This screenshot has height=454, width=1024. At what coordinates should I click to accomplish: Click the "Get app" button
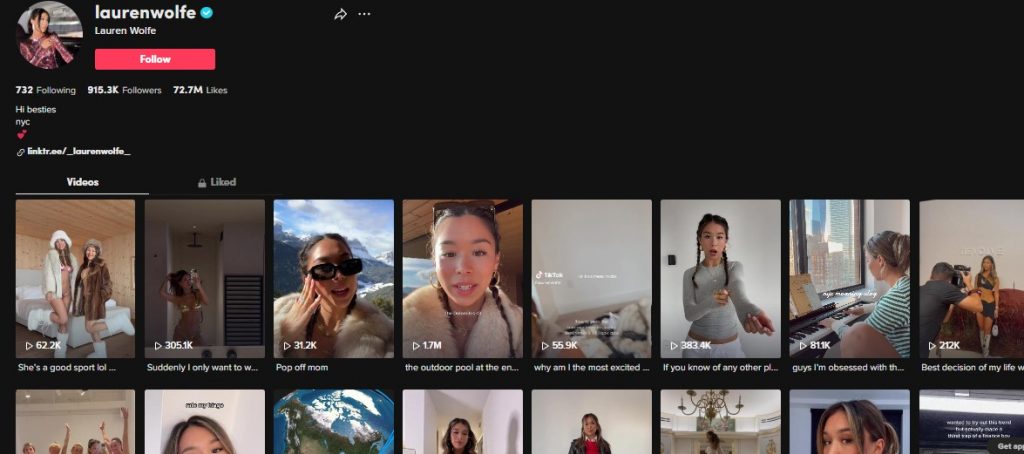[x=1008, y=446]
